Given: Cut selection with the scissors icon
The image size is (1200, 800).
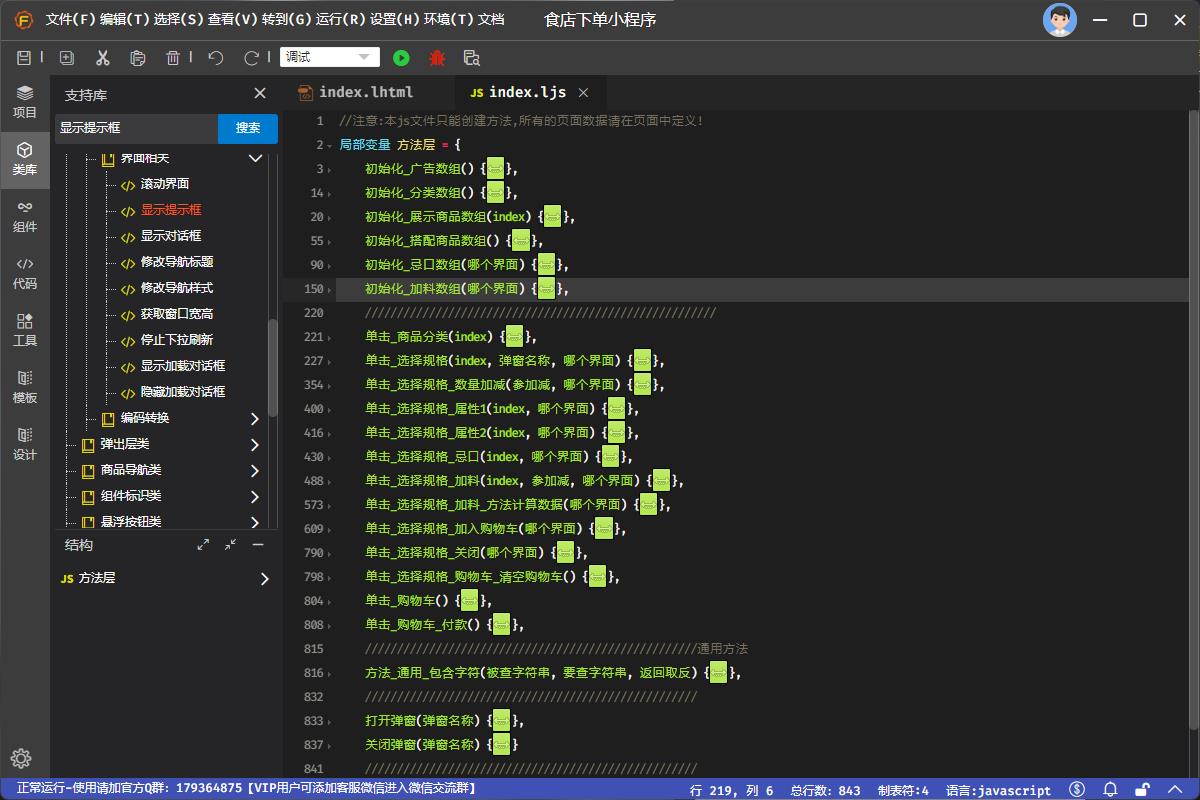Looking at the screenshot, I should coord(102,58).
